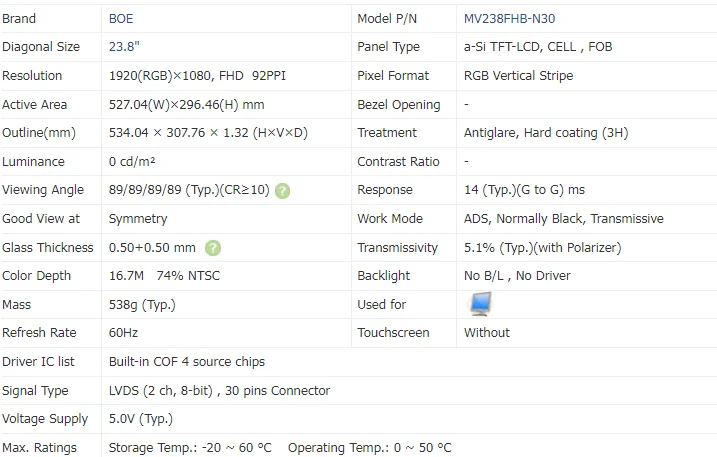Click the Max. Ratings label
This screenshot has height=457, width=717.
[39, 447]
